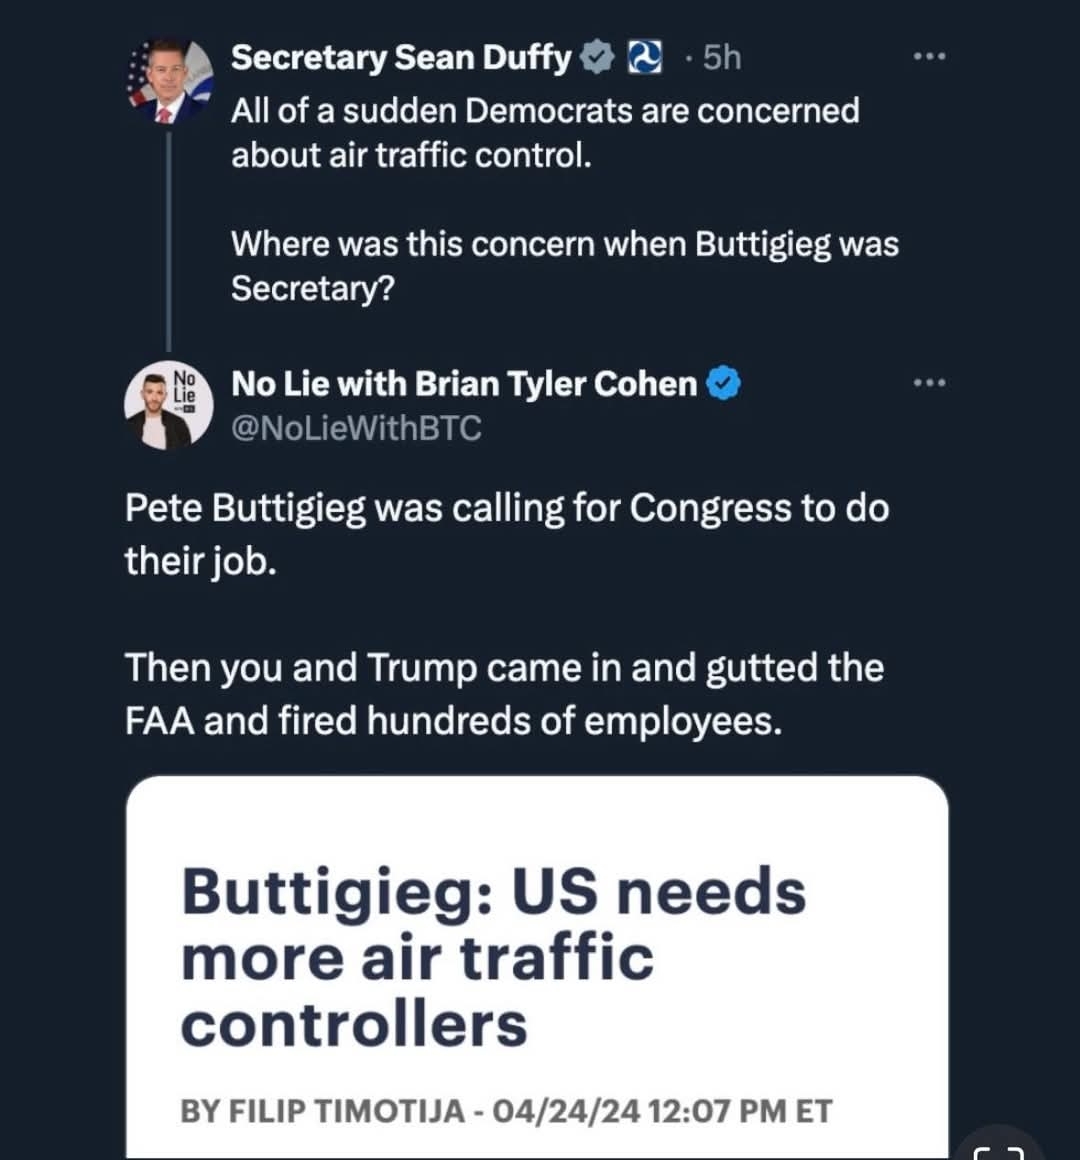Click Brian Tyler Cohen's blue verified checkmark
Image resolution: width=1080 pixels, height=1160 pixels.
723,384
